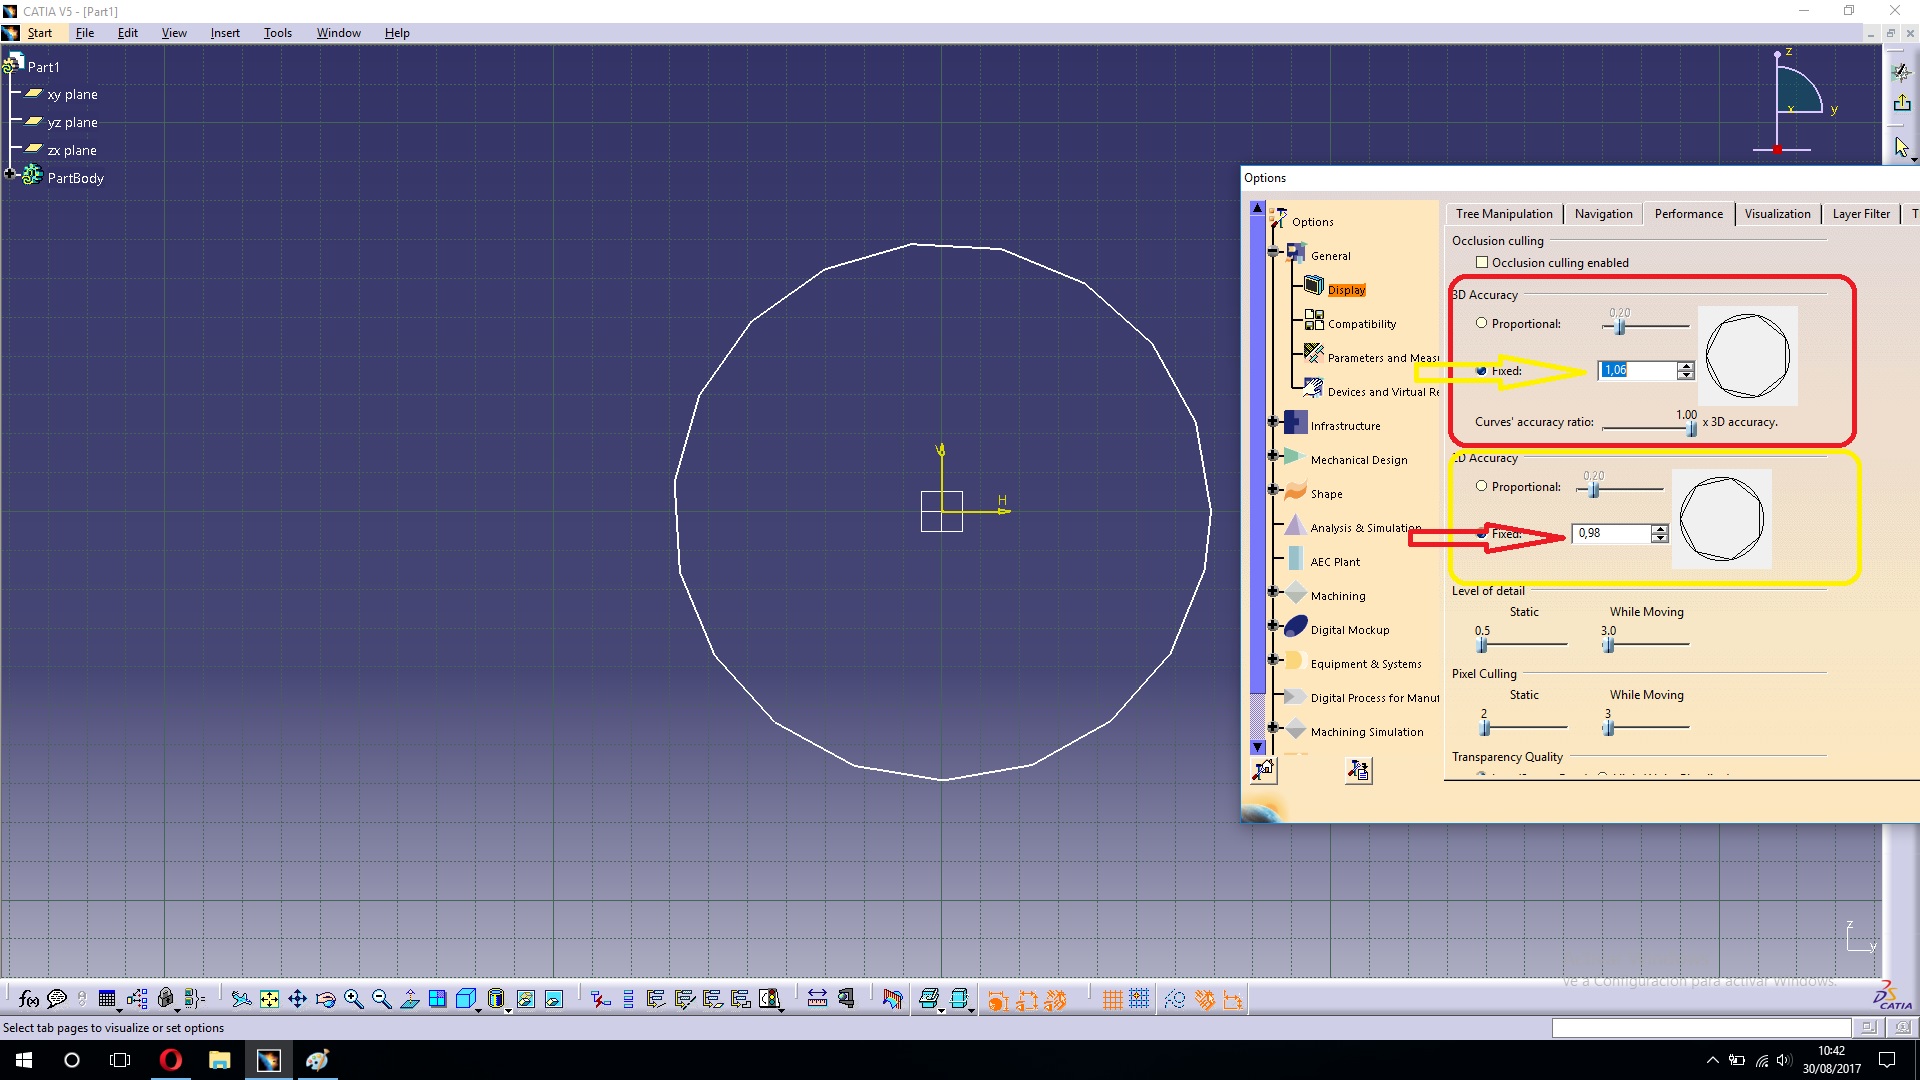Viewport: 1920px width, 1080px height.
Task: Expand Mechanical Design in the Options tree
Action: pos(1274,457)
